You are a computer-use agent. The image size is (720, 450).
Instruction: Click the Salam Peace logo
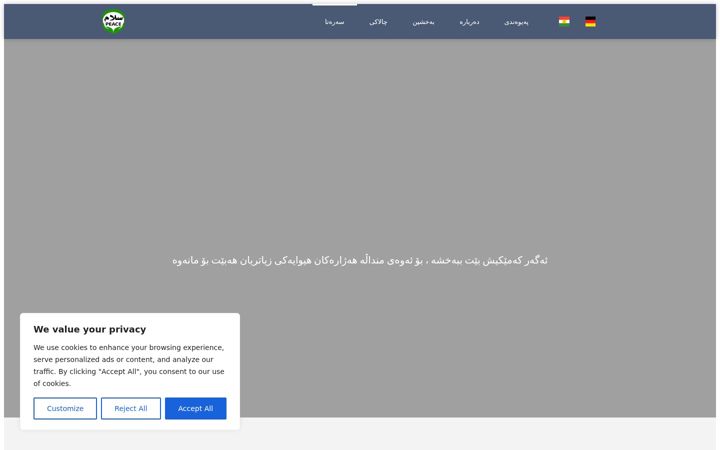(113, 22)
